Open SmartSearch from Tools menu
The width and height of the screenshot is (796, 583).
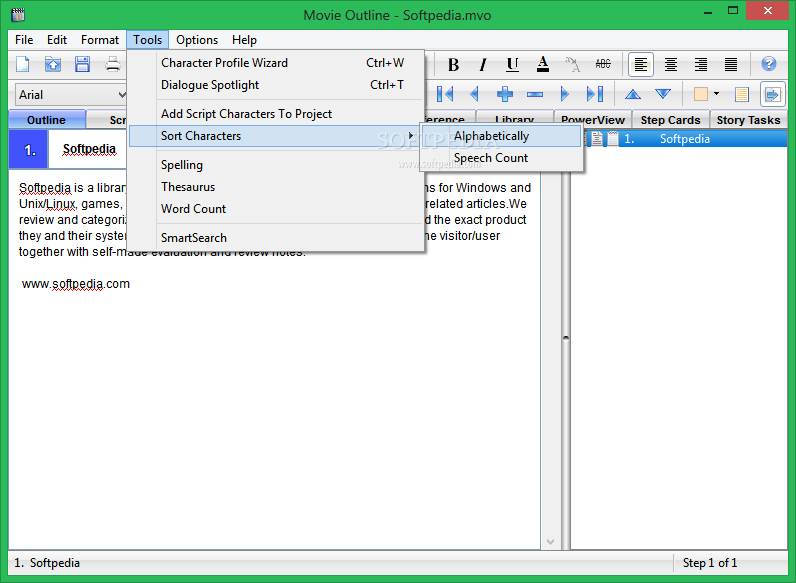[277, 238]
